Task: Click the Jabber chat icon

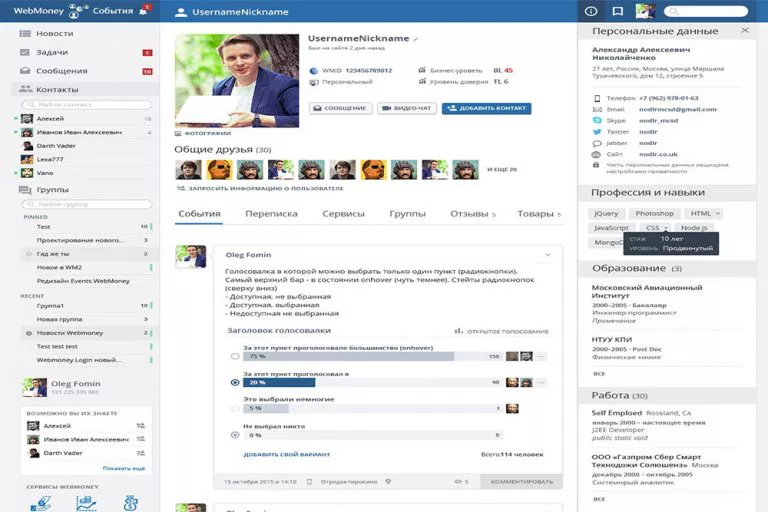Action: click(x=597, y=143)
